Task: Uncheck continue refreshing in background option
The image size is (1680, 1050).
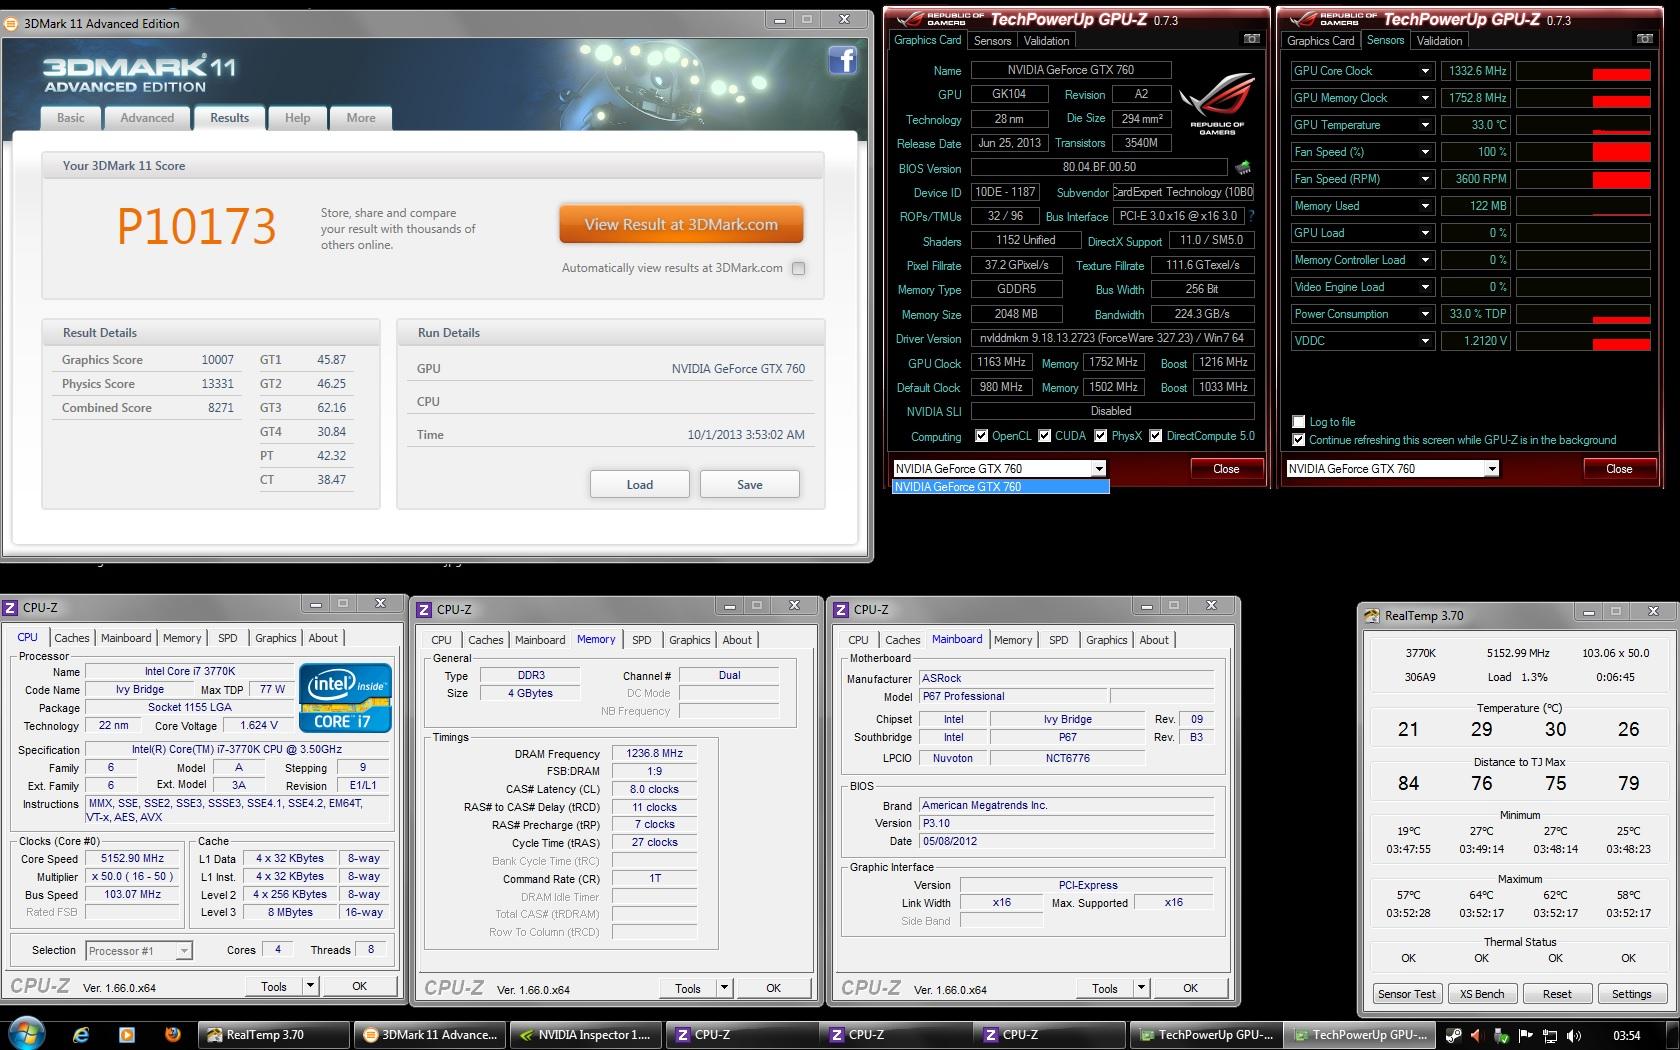Action: click(1299, 440)
